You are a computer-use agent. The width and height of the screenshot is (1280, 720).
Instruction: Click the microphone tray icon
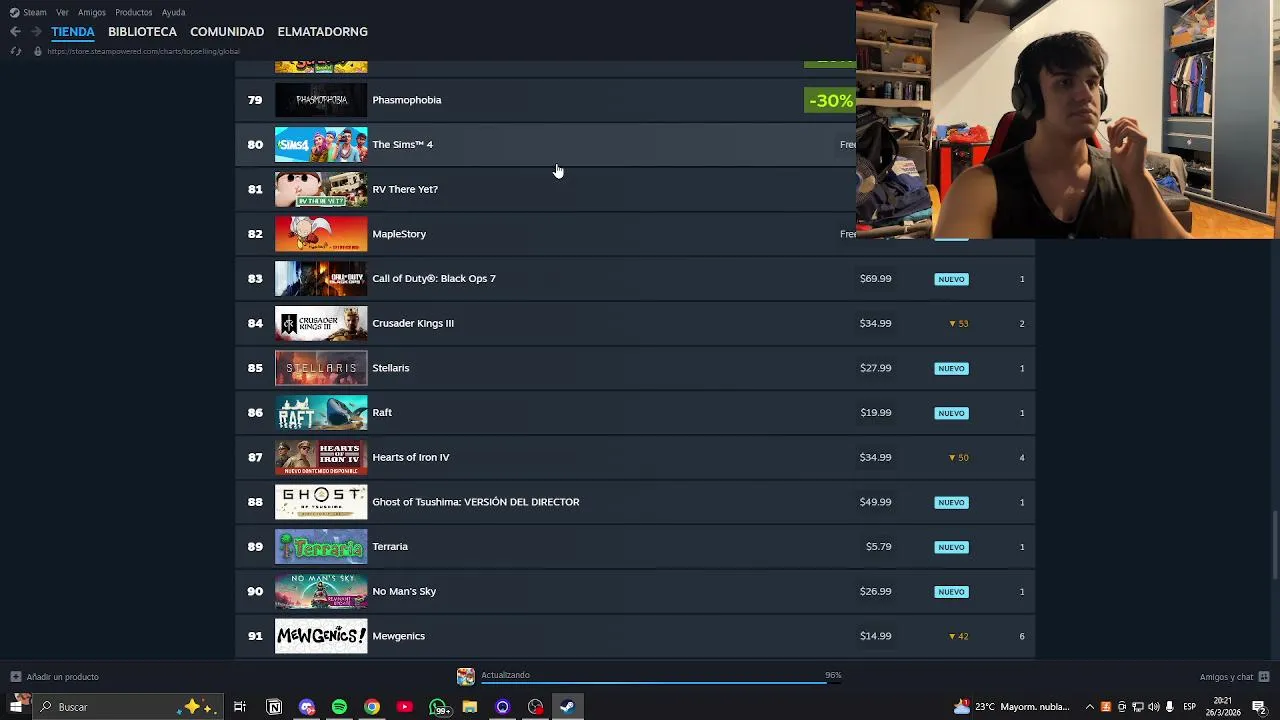1169,707
